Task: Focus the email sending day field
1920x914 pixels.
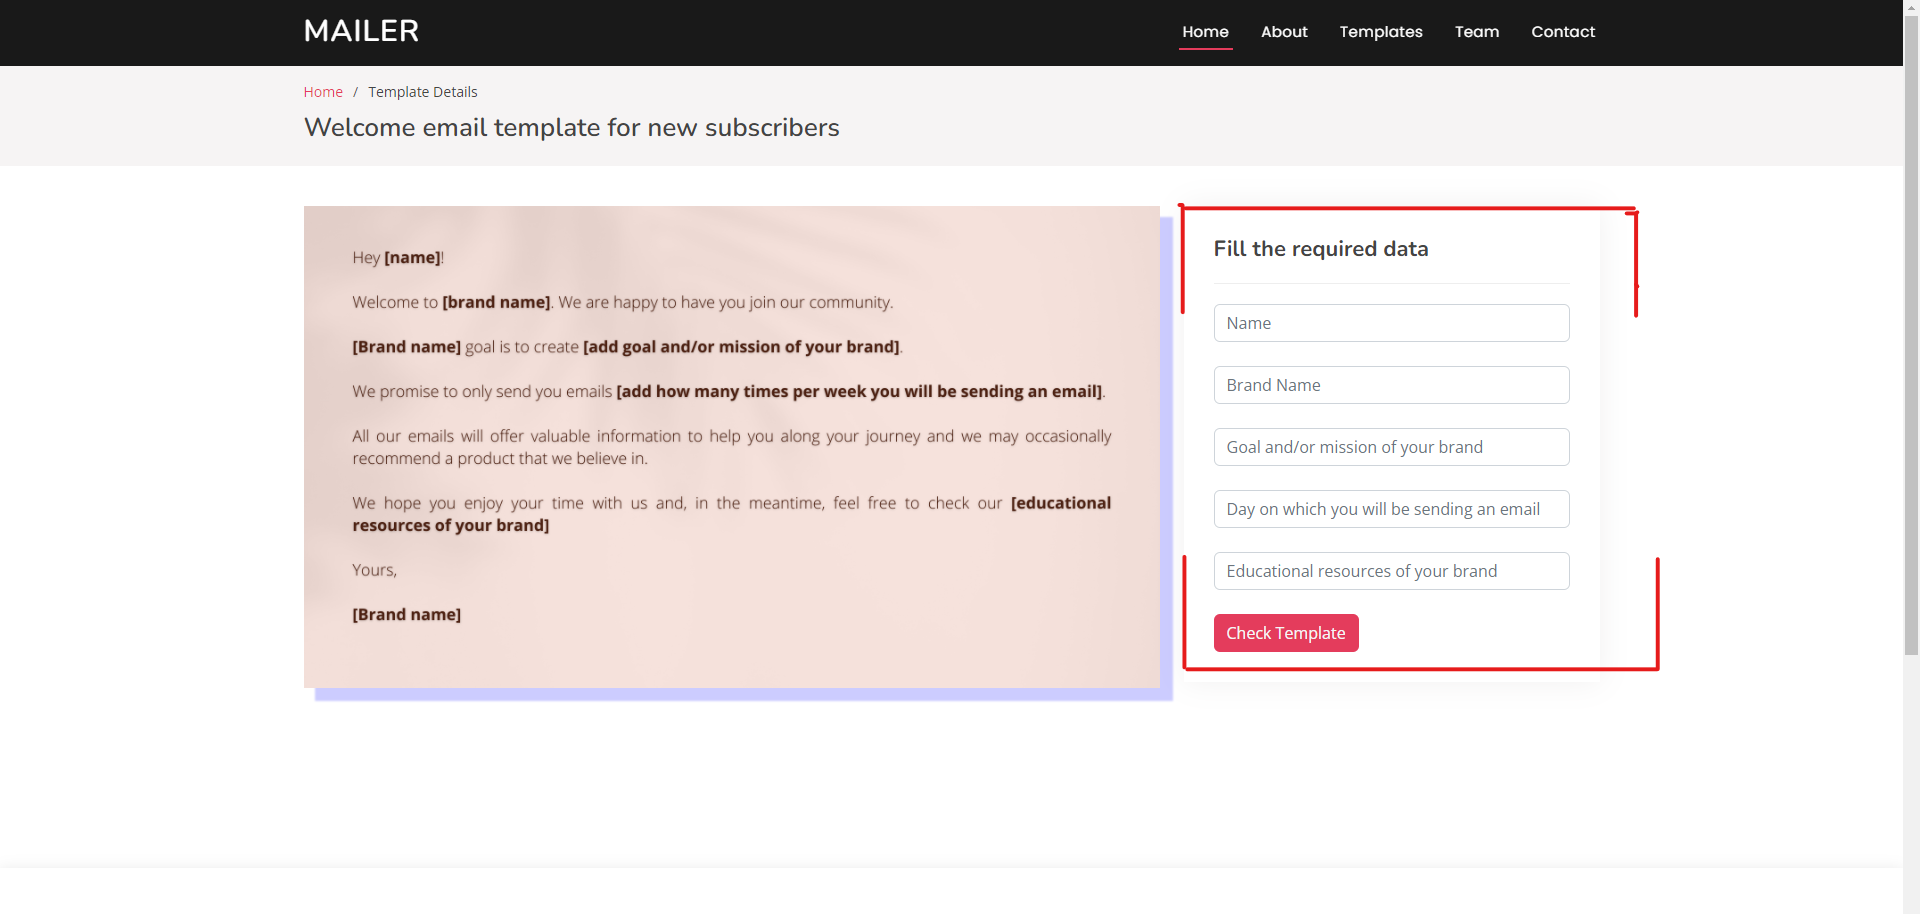Action: tap(1391, 508)
